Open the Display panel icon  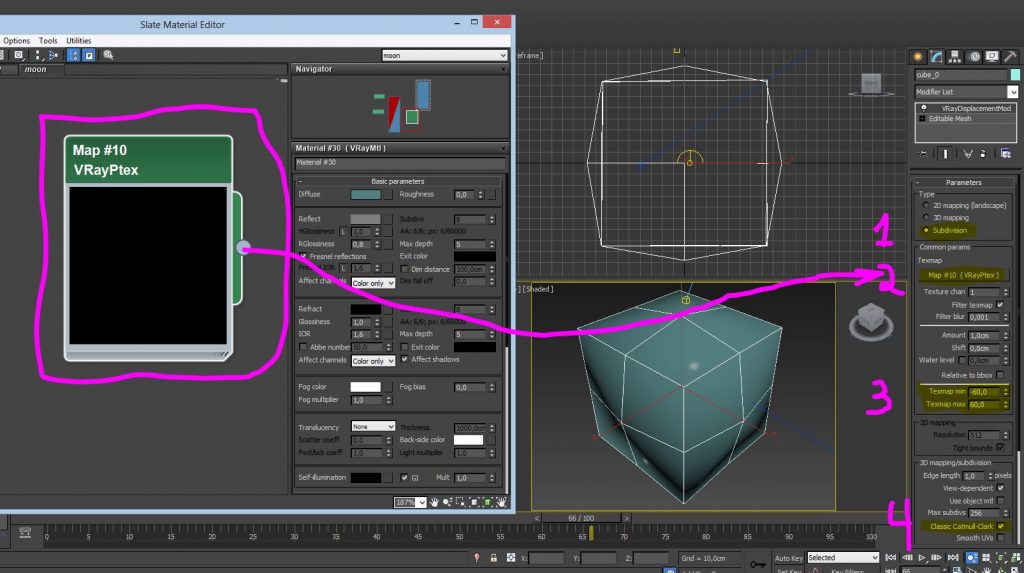click(x=990, y=56)
